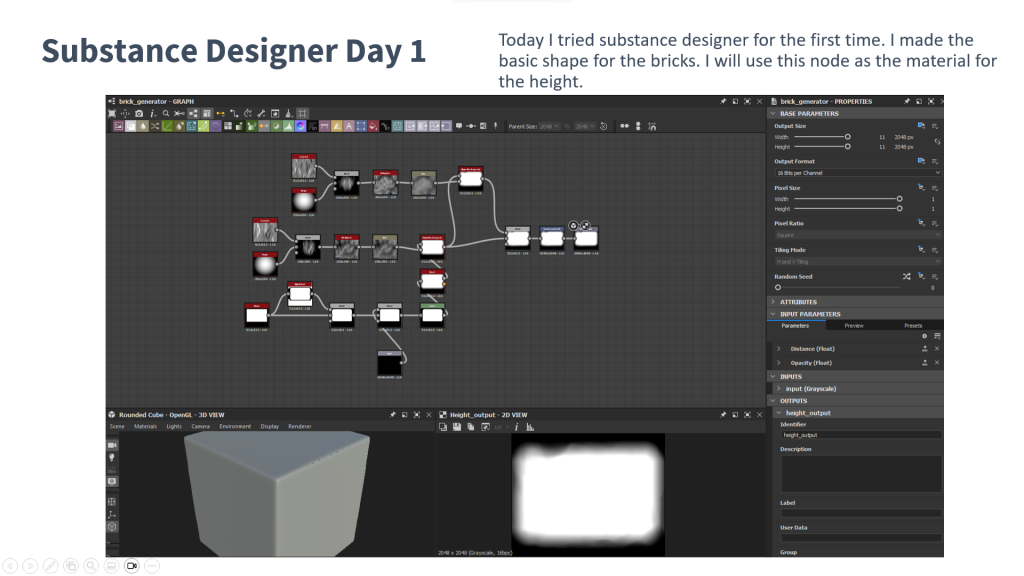Open the Materials menu in 3D View
Screen dimensions: 1024x576
tap(145, 426)
